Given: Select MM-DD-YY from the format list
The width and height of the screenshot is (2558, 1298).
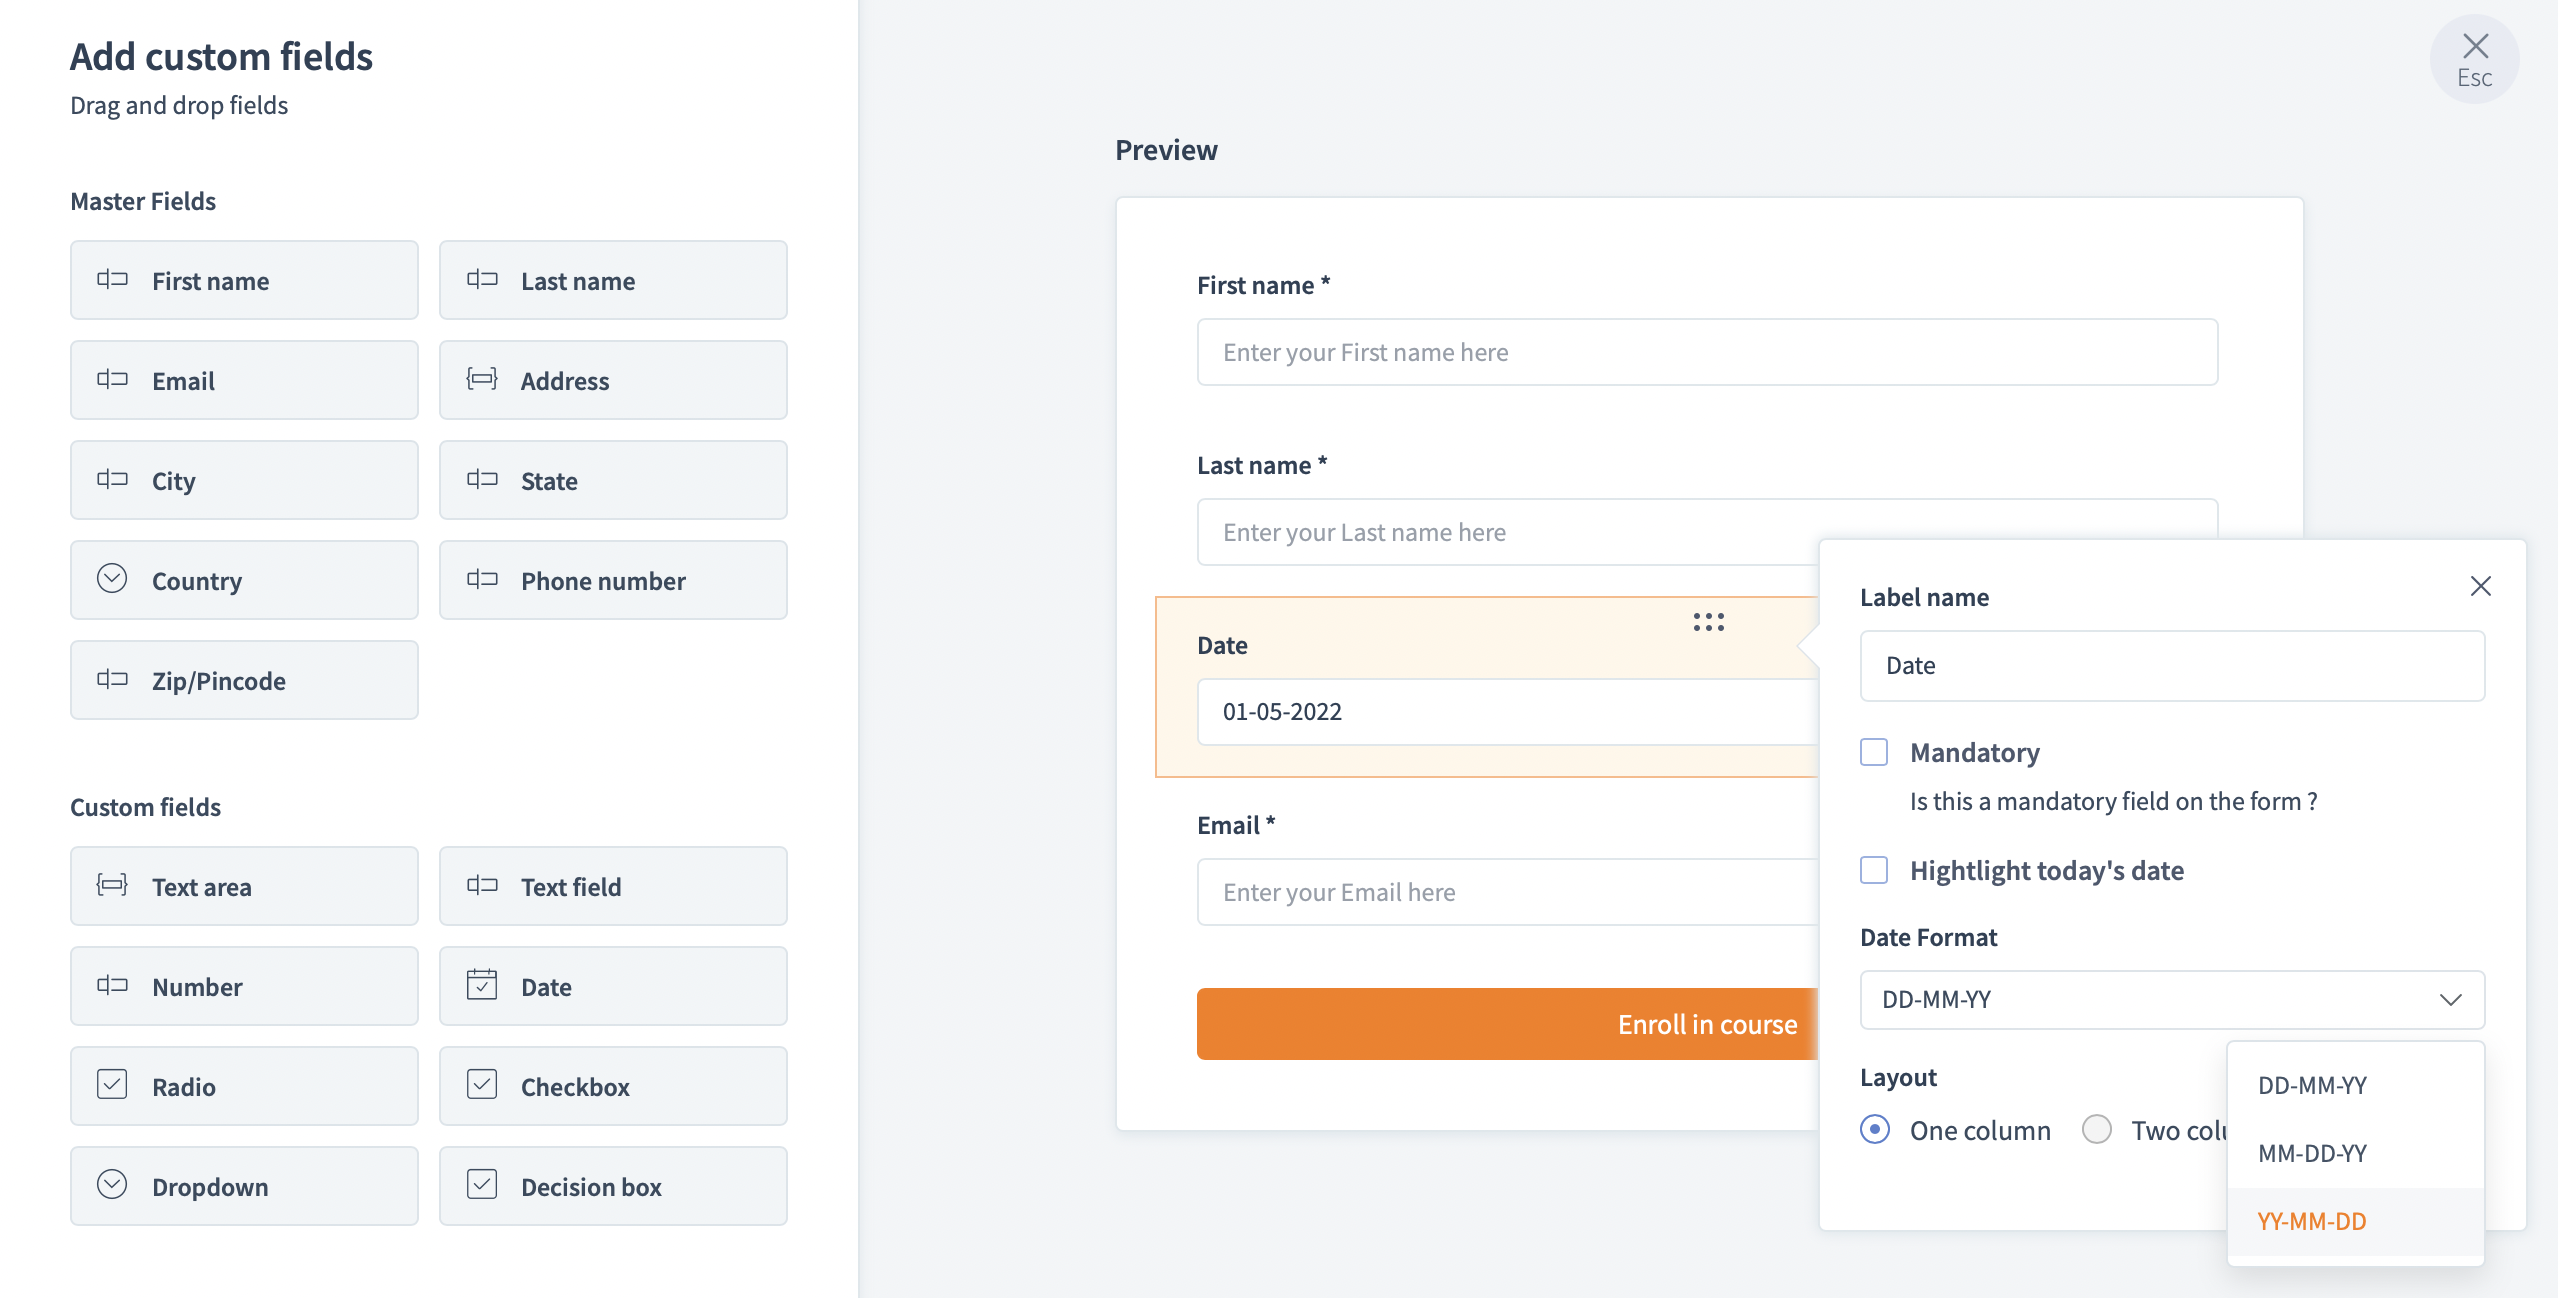Looking at the screenshot, I should pos(2312,1153).
